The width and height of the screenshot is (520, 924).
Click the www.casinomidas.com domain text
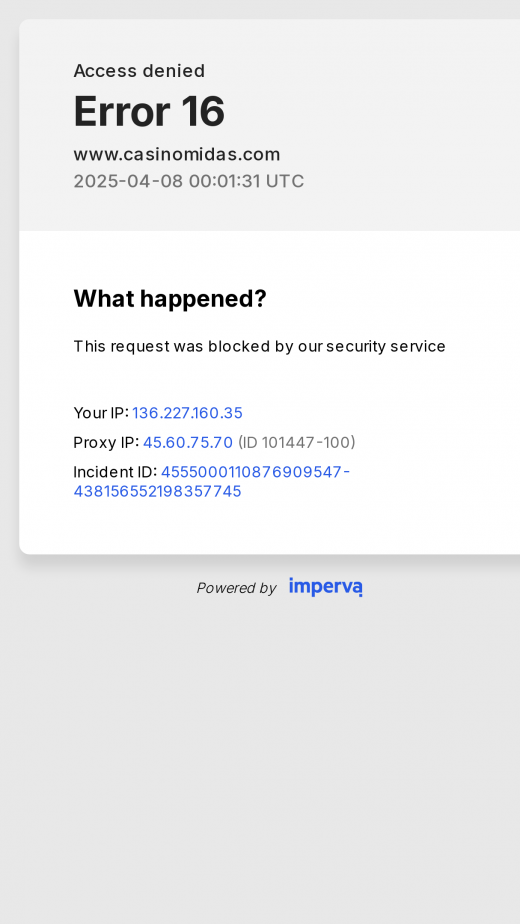(x=177, y=154)
